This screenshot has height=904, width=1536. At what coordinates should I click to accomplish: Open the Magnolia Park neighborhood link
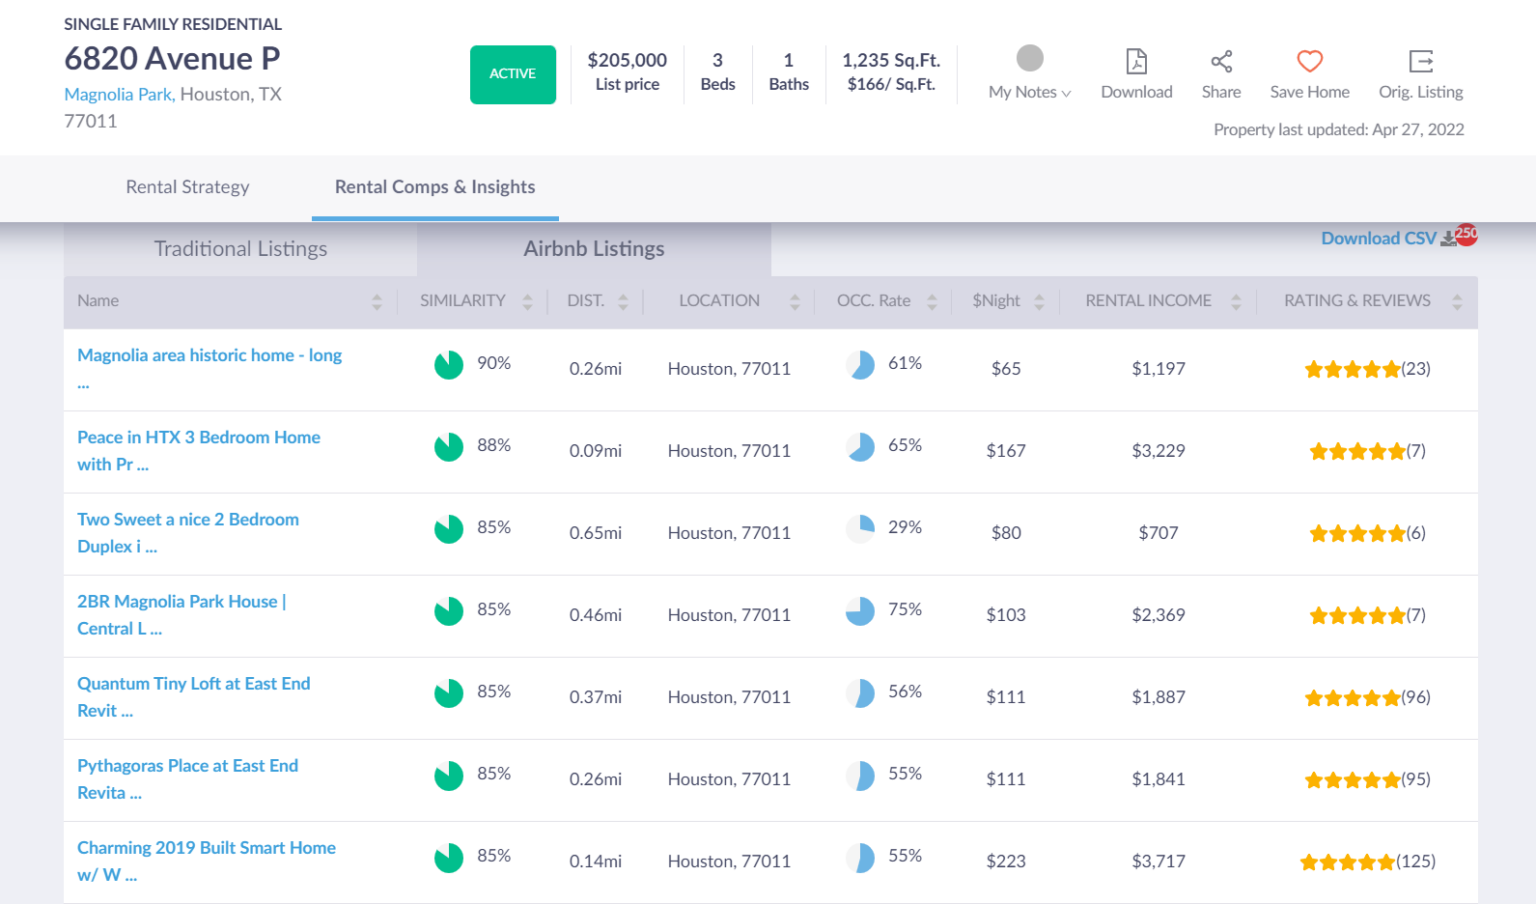point(119,94)
